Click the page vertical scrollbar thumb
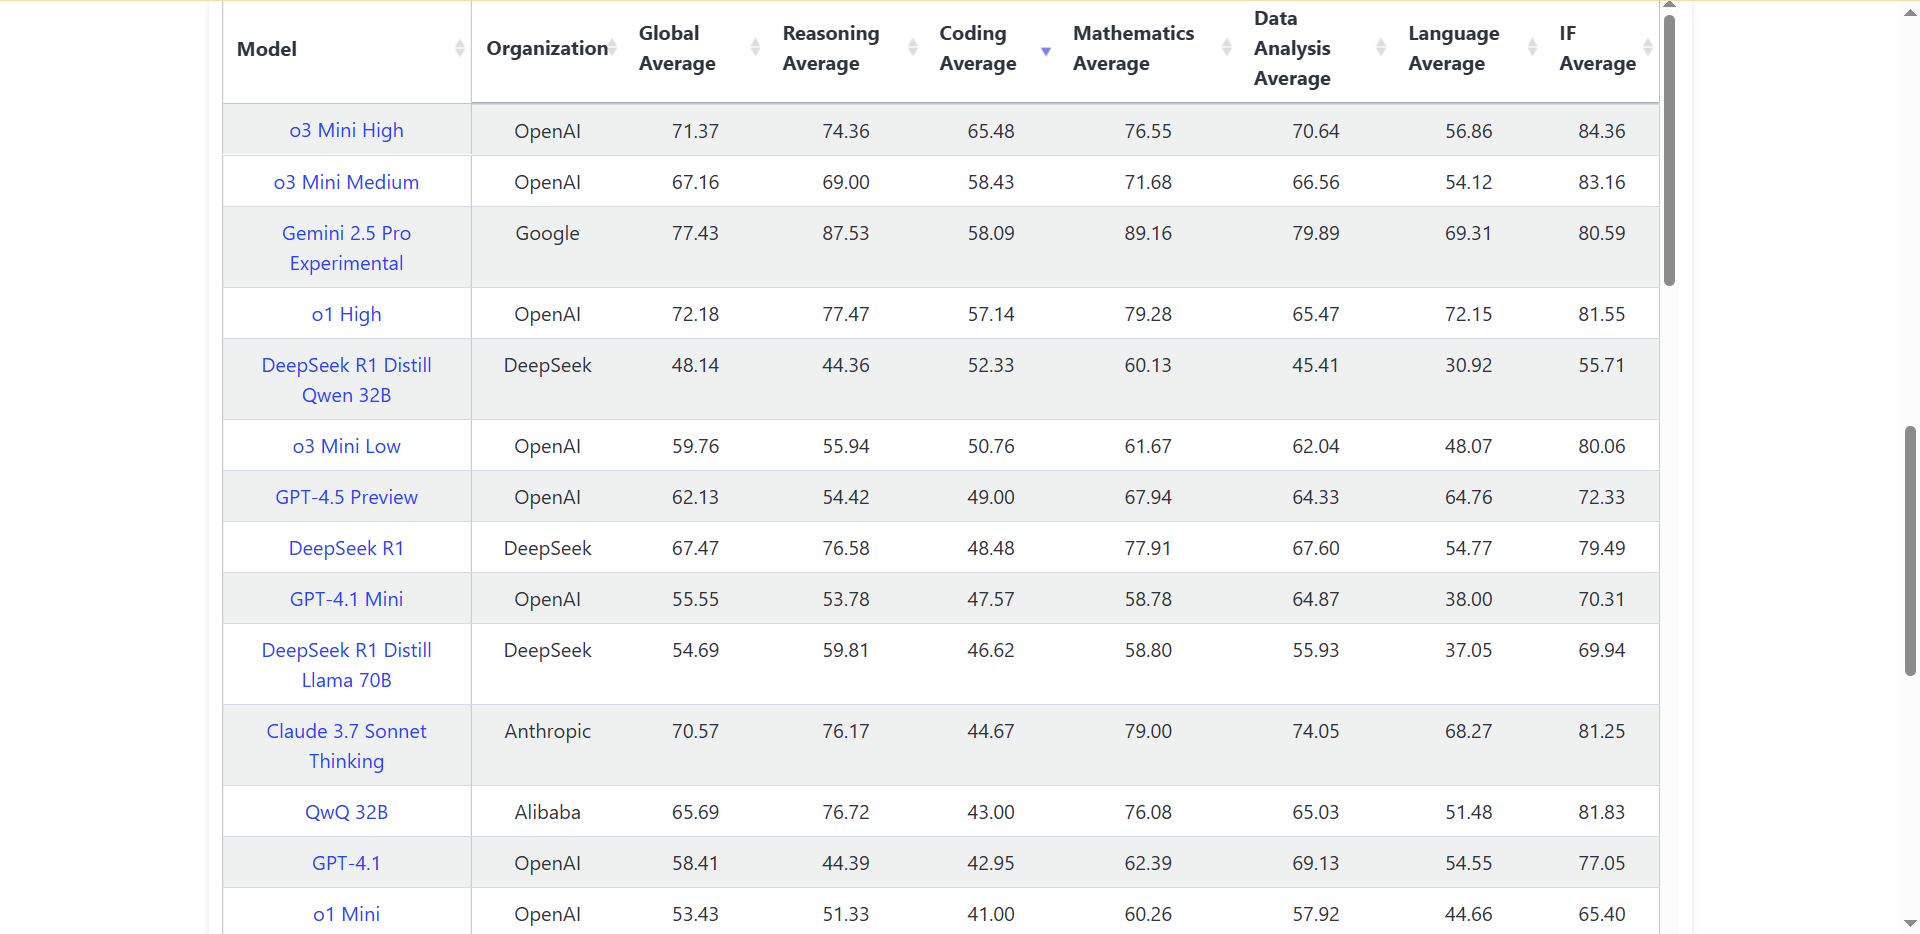 pos(1910,551)
